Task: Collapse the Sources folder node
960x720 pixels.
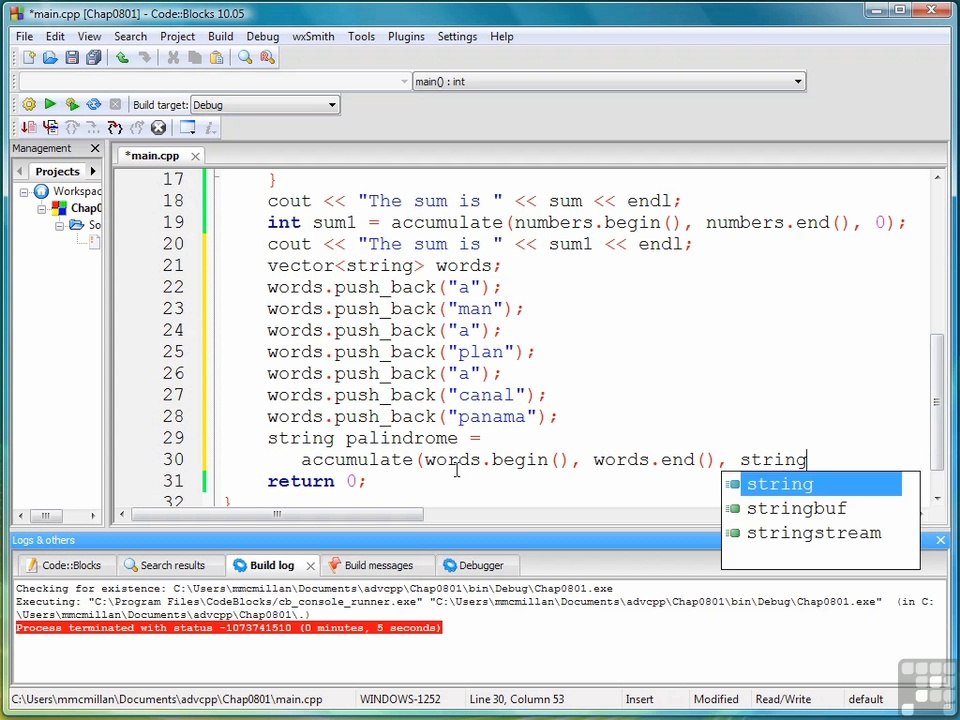Action: click(x=59, y=226)
